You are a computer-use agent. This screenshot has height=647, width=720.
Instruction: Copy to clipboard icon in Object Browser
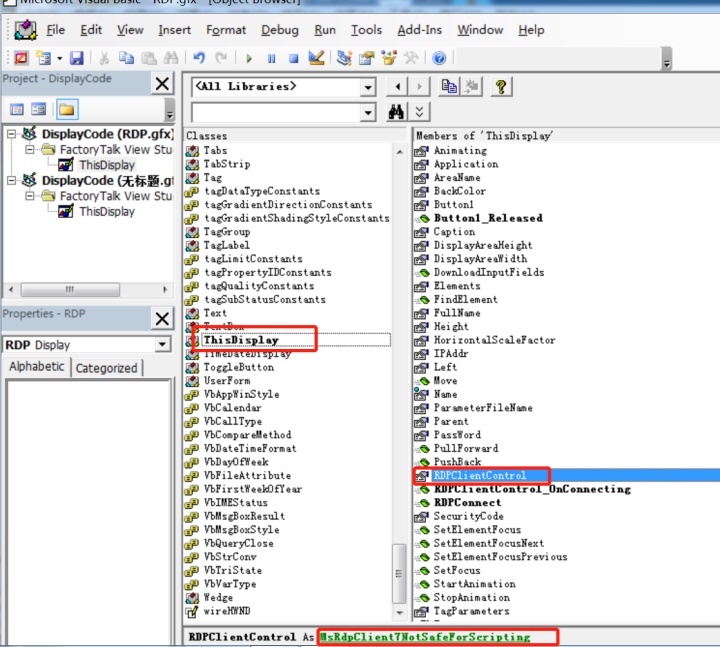(x=449, y=86)
